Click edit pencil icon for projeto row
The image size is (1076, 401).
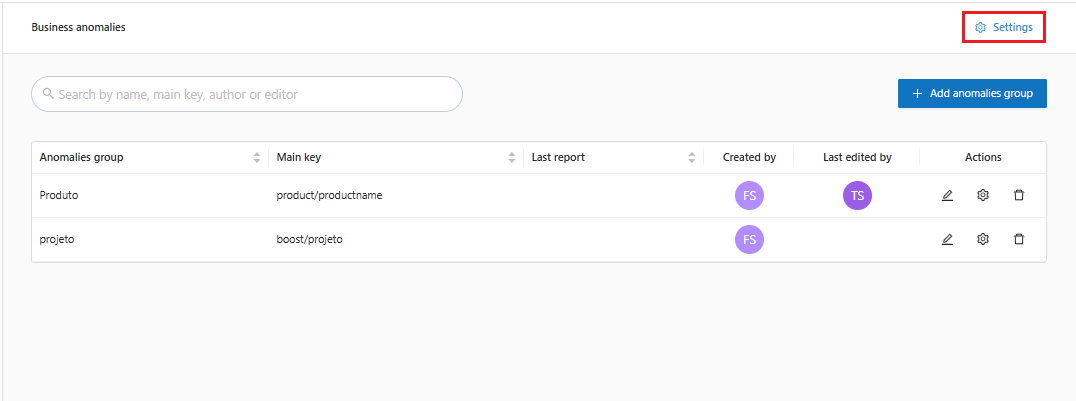pyautogui.click(x=947, y=240)
